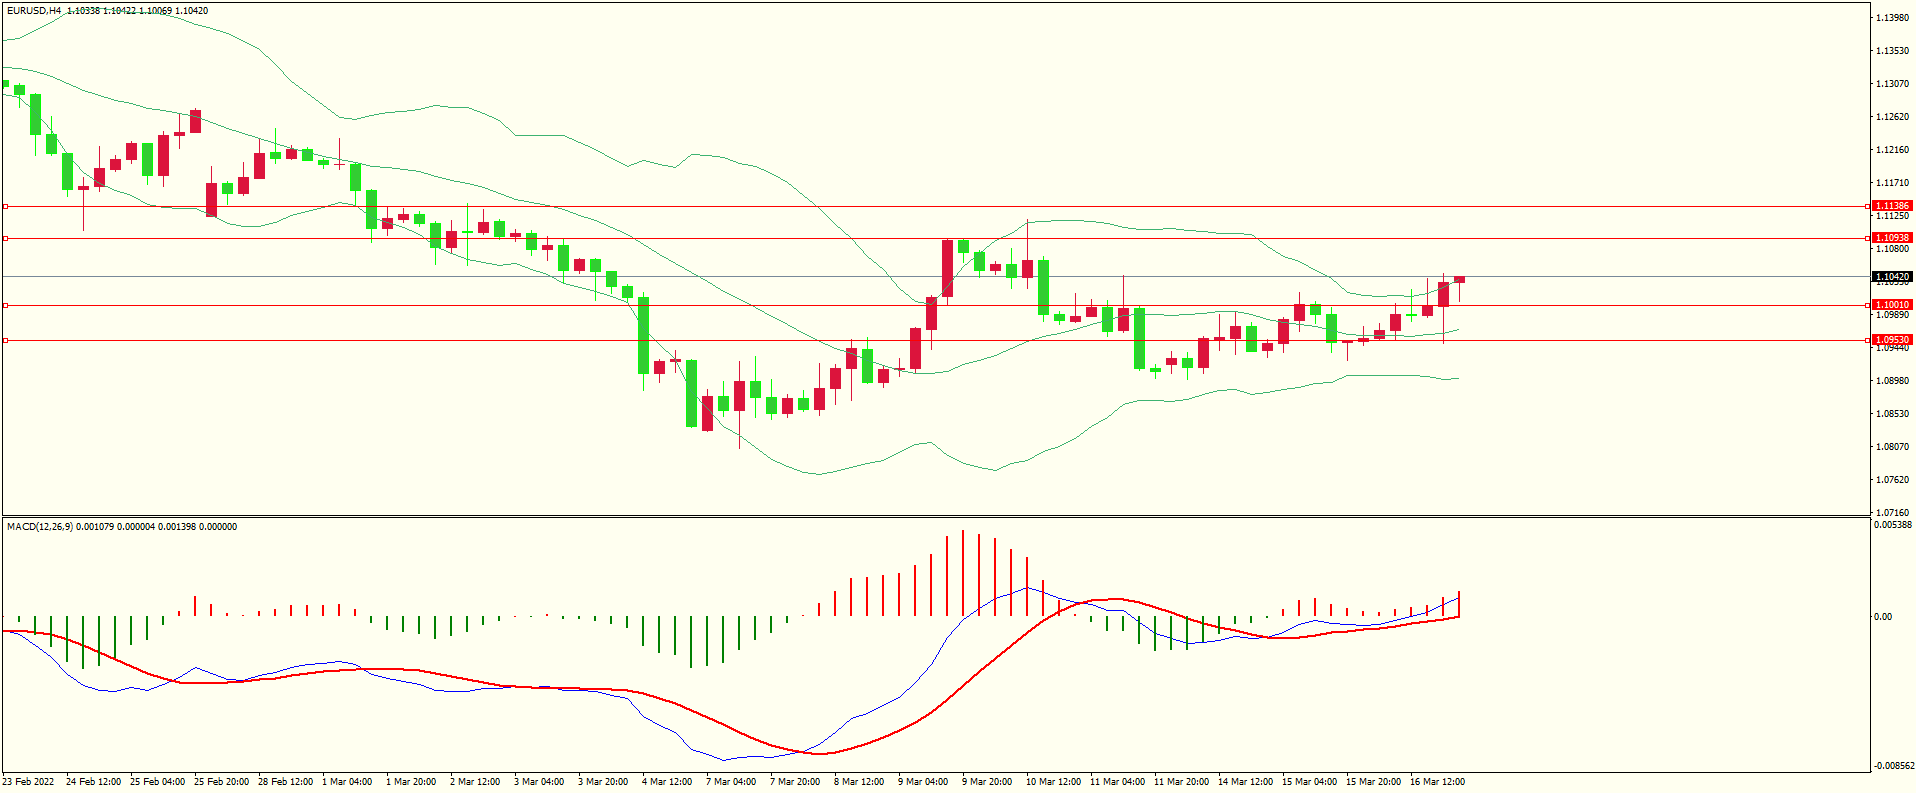The width and height of the screenshot is (1916, 793).
Task: Click the 15 Mar 20:00 time label
Action: point(1373,782)
